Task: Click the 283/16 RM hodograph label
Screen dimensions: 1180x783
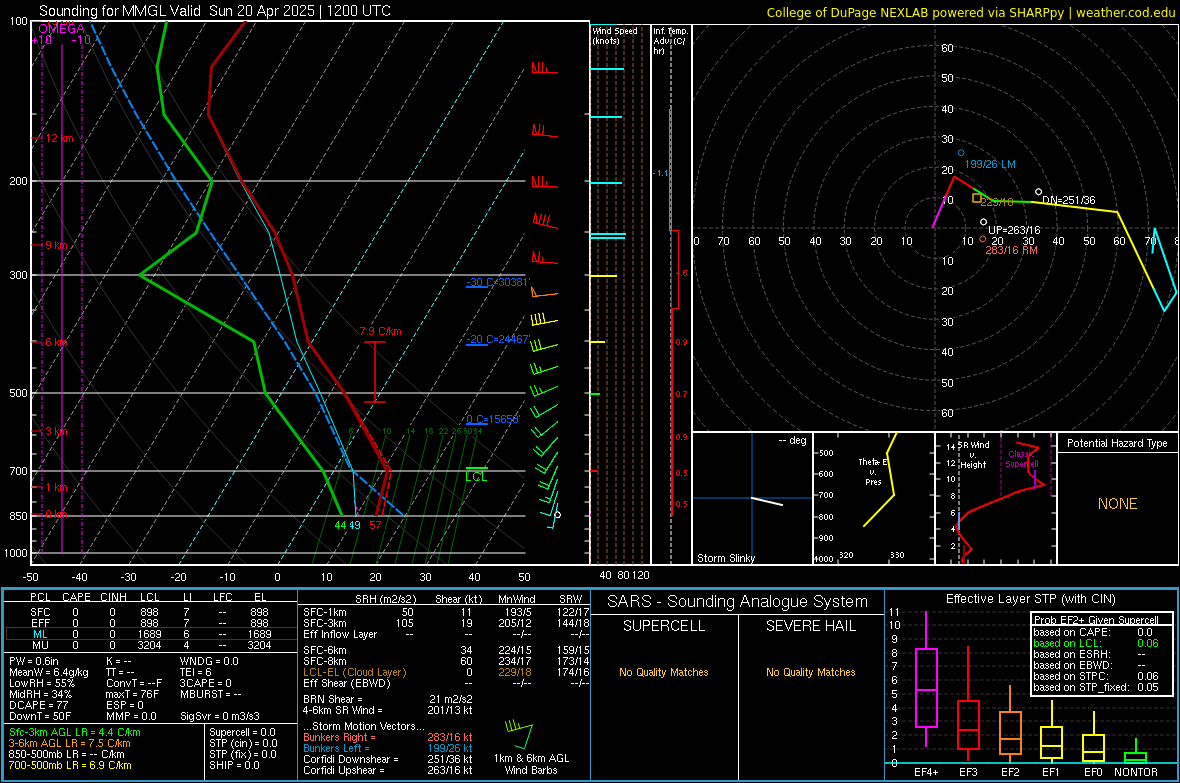Action: tap(1011, 250)
